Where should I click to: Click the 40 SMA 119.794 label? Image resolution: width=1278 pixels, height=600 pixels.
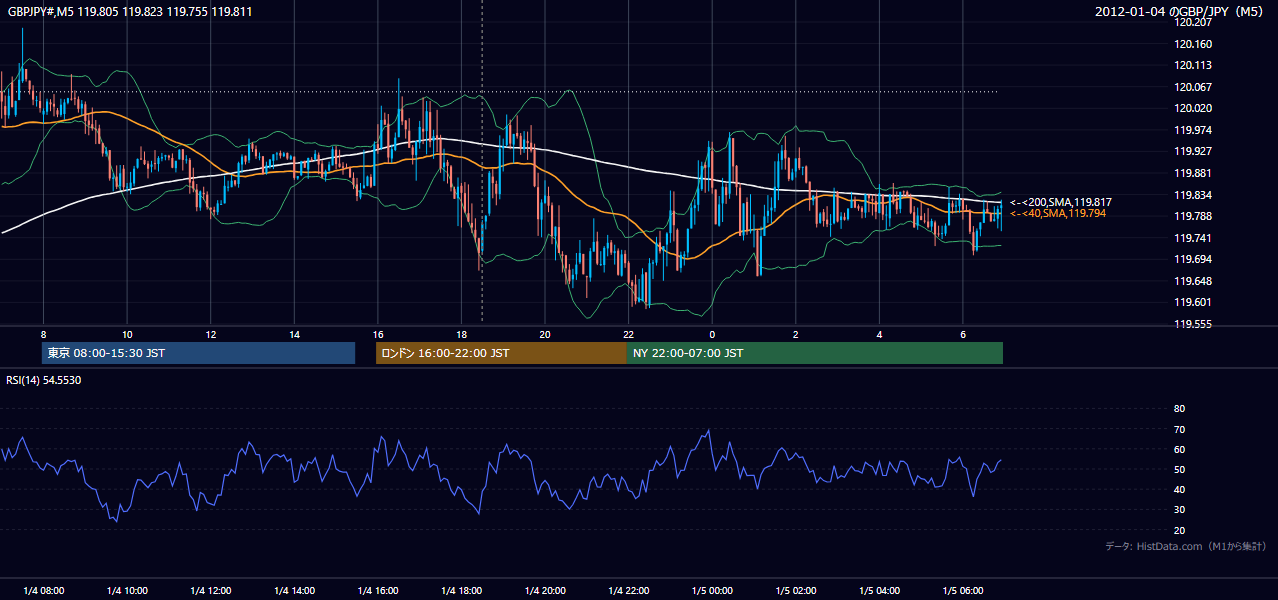[1057, 214]
